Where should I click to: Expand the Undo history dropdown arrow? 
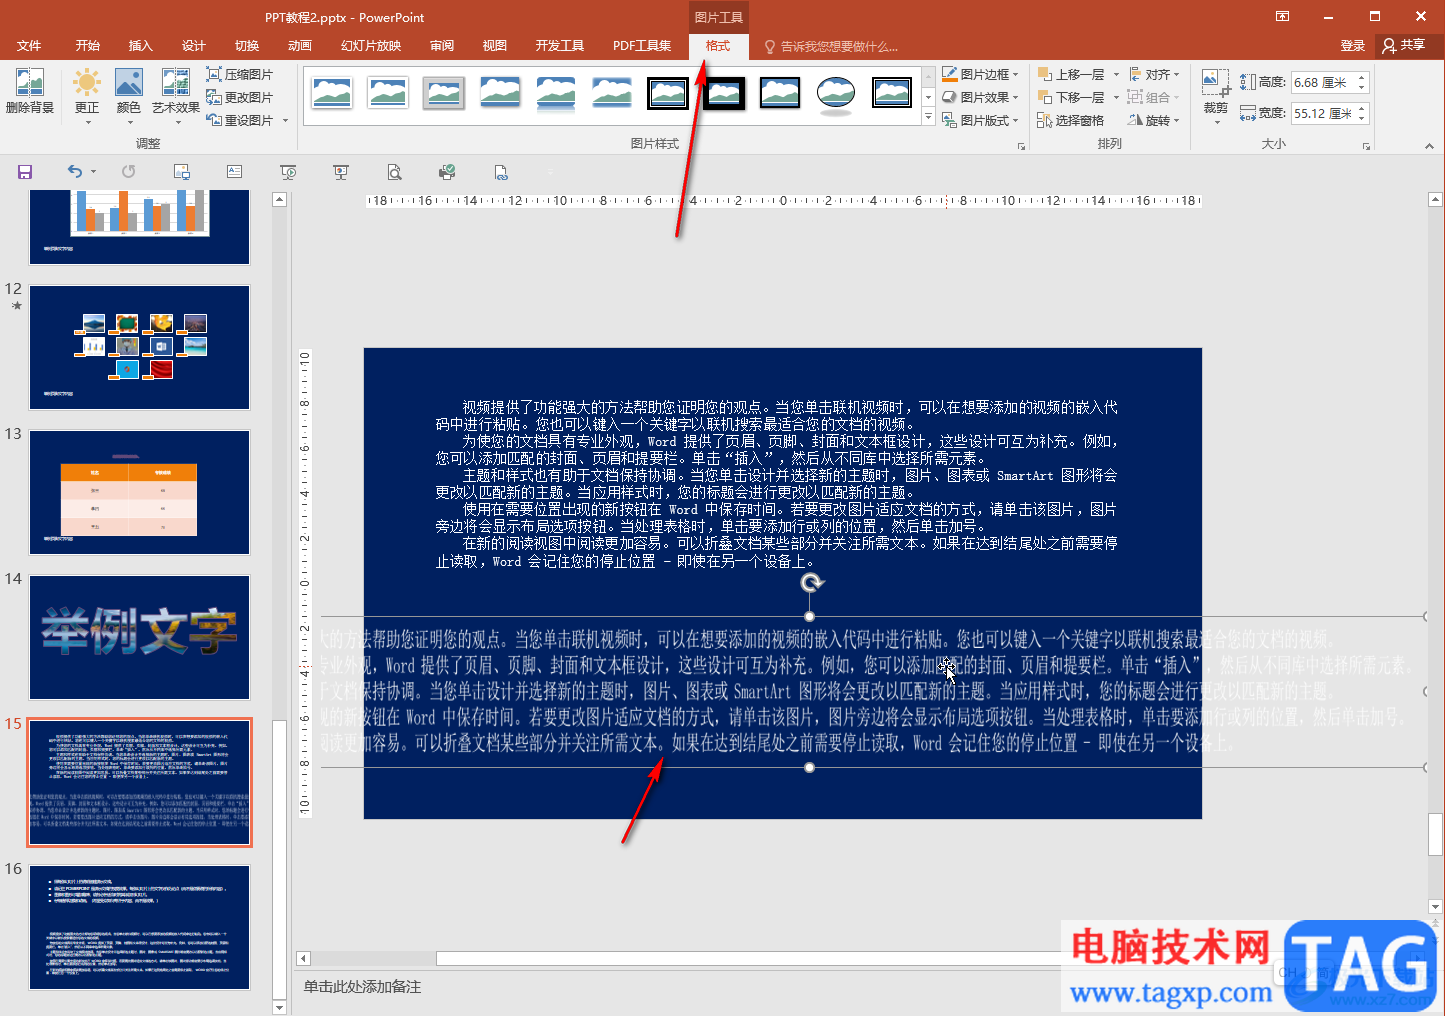click(93, 172)
